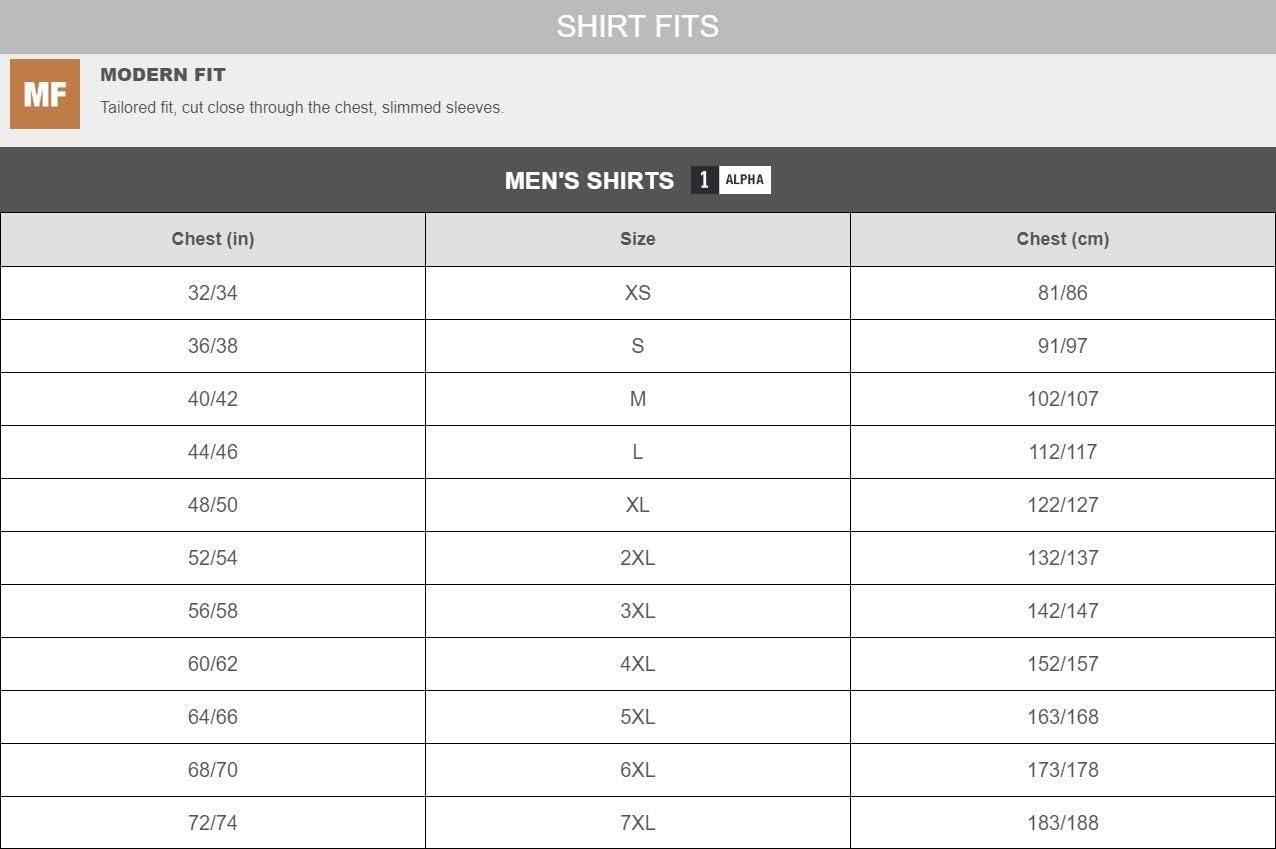Click the 163/168 chest centimeters cell
The height and width of the screenshot is (849, 1276).
click(1062, 717)
